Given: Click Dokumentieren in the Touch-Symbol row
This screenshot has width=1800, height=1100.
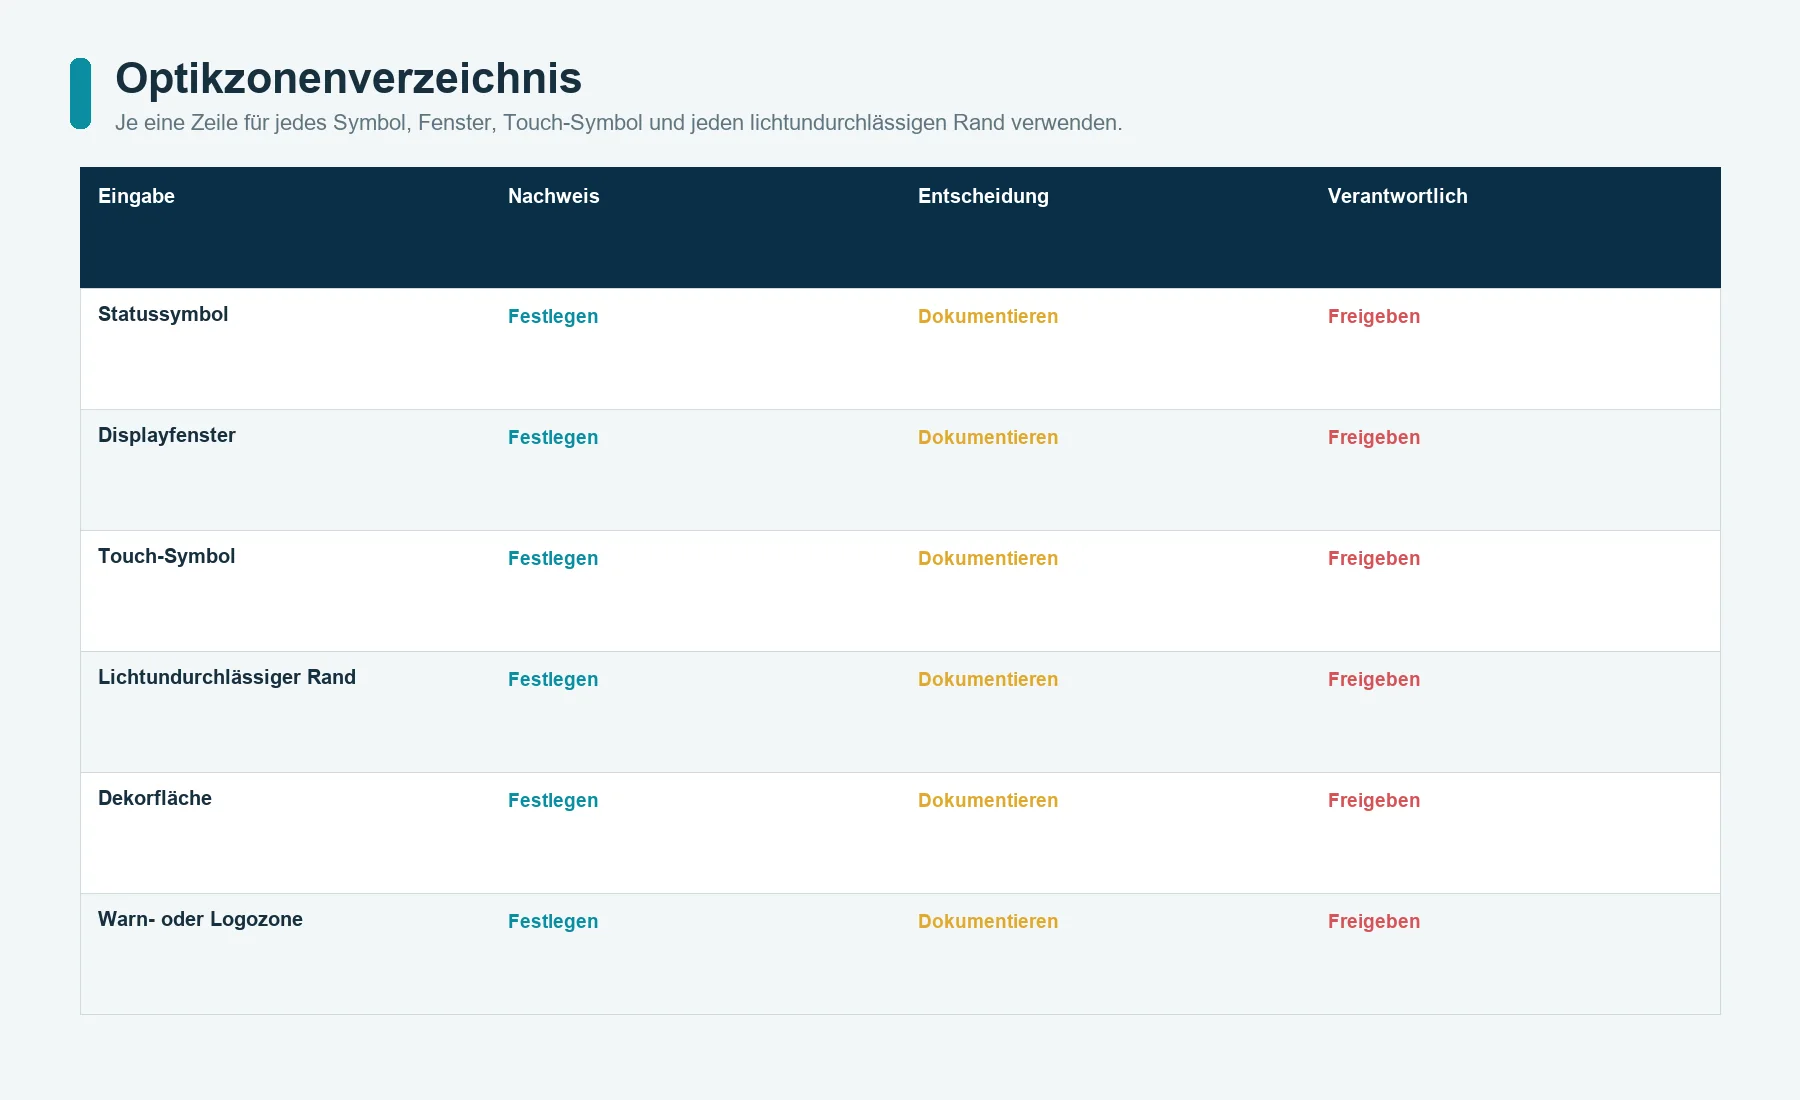Looking at the screenshot, I should click(x=988, y=558).
